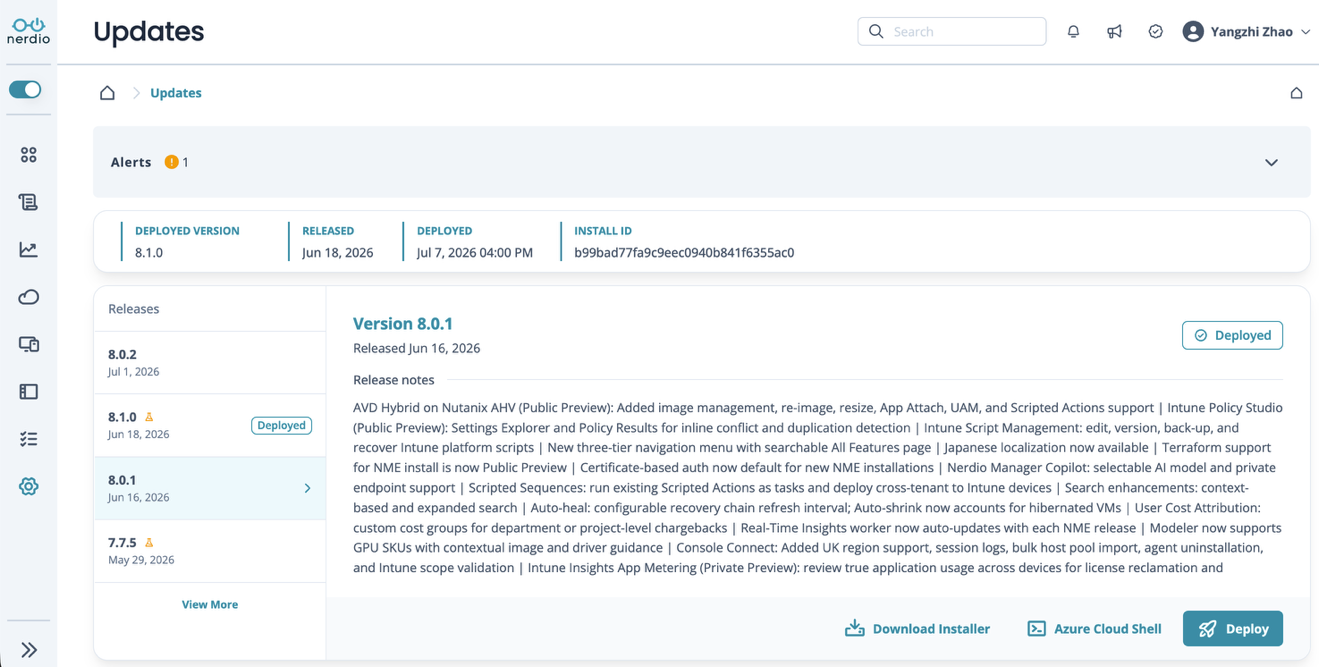Click the Released date Jun 18, 2026 in summary
Viewport: 1319px width, 667px height.
click(338, 253)
